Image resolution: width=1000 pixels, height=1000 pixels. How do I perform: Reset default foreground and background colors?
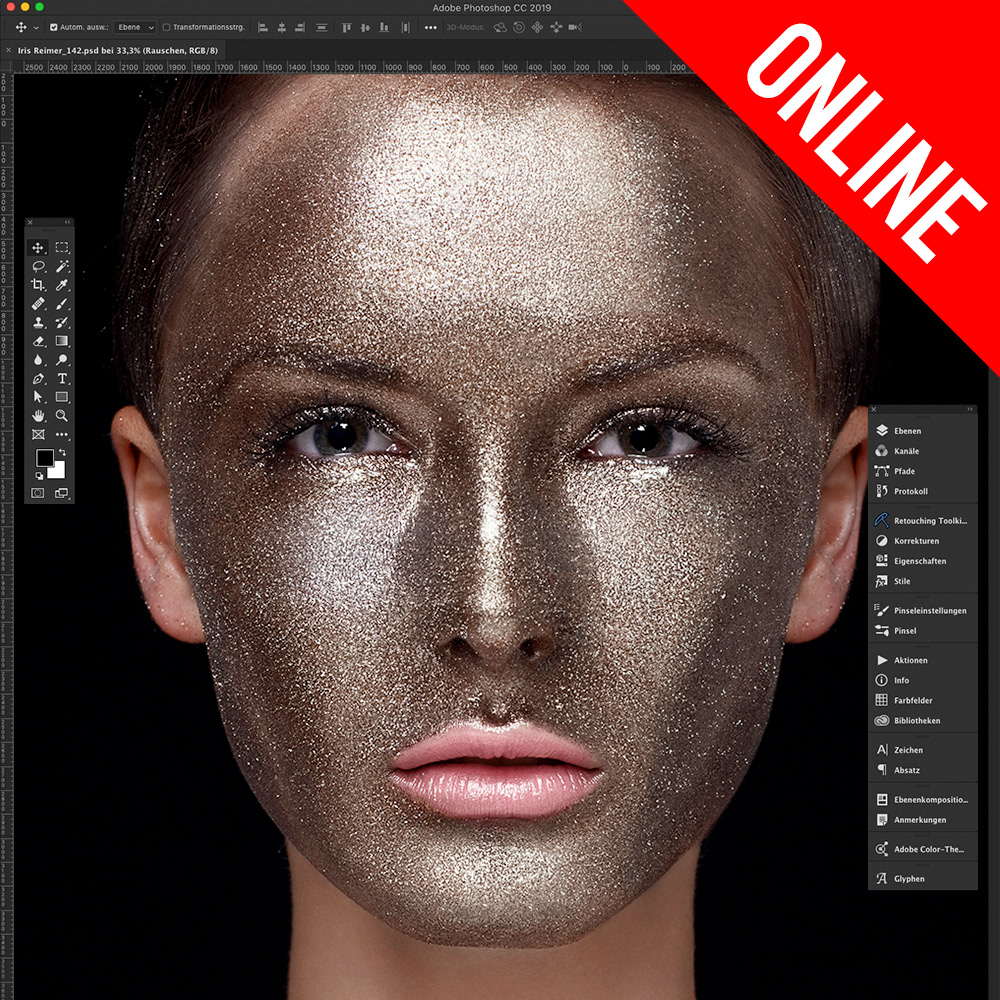(39, 476)
